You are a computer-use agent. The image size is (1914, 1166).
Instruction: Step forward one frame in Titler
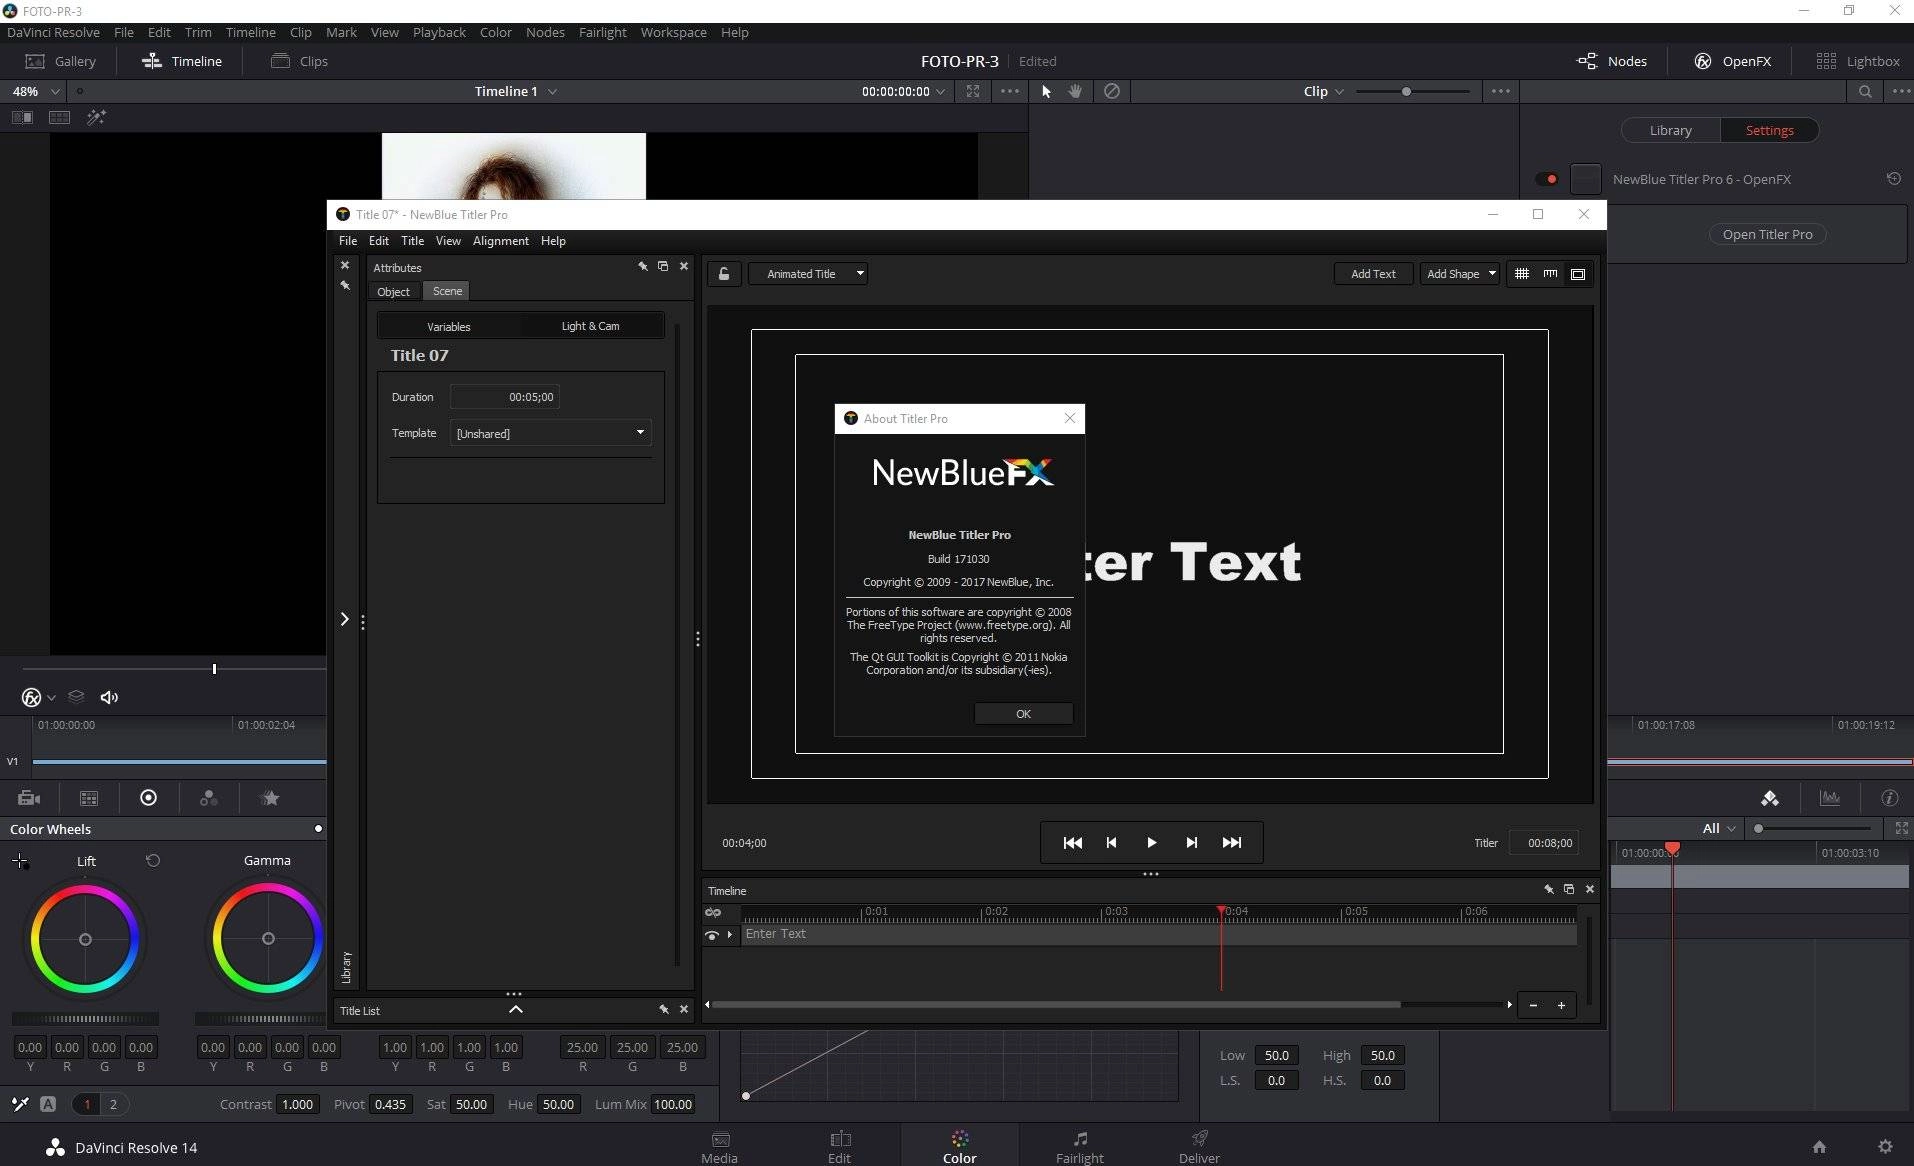1191,843
